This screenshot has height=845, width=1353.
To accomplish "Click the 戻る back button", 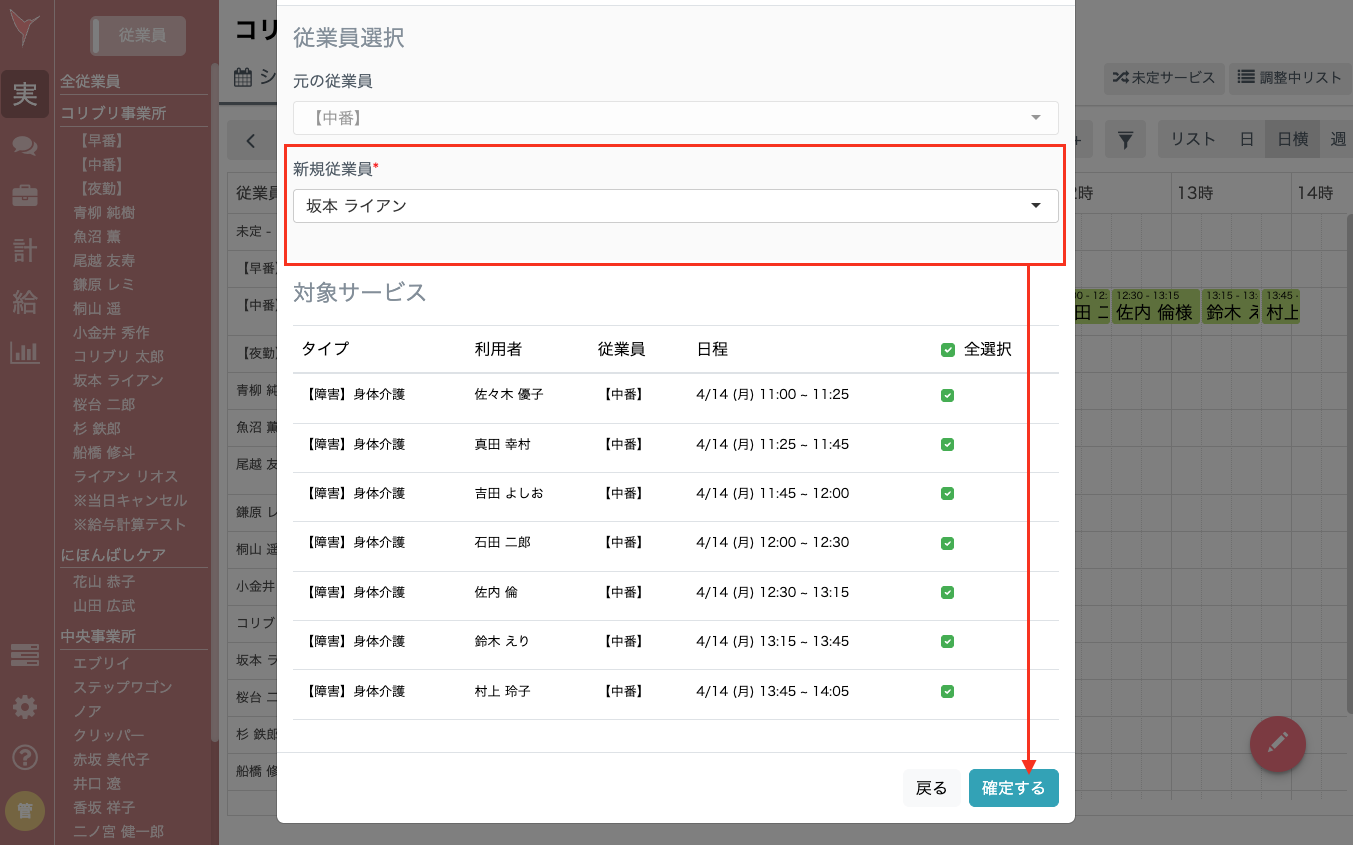I will pyautogui.click(x=931, y=788).
